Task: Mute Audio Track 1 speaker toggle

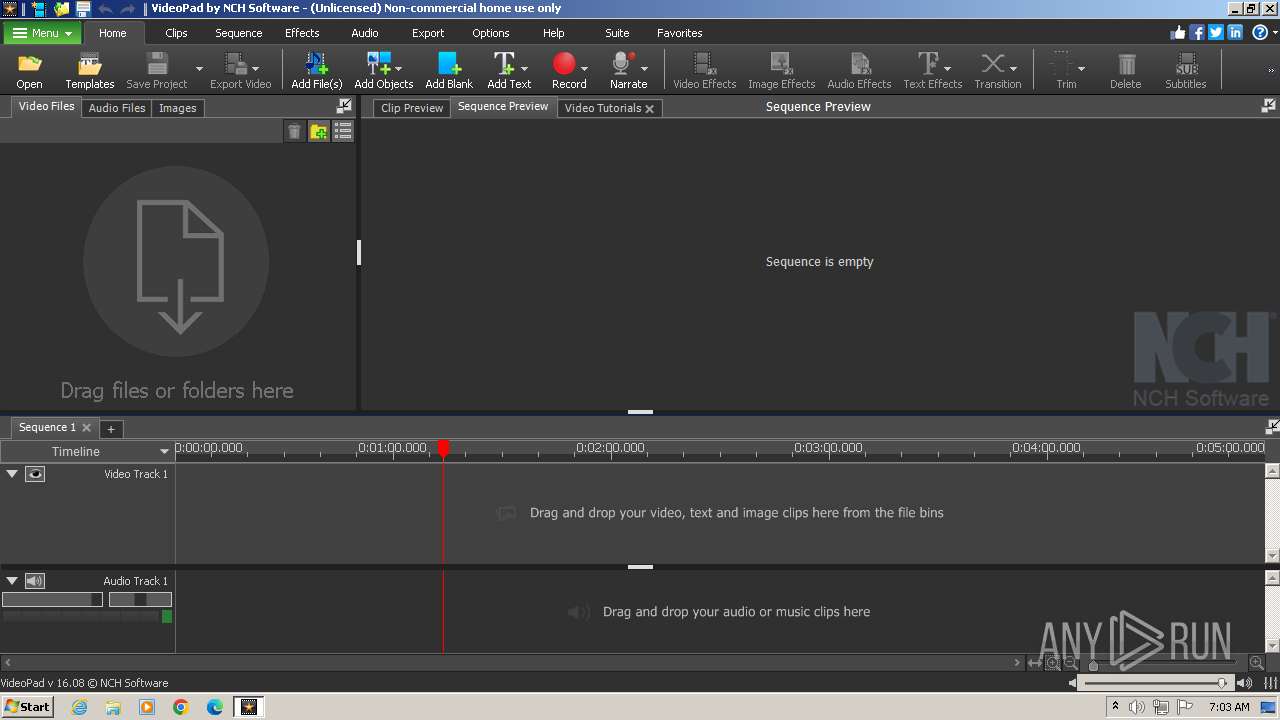Action: coord(35,581)
